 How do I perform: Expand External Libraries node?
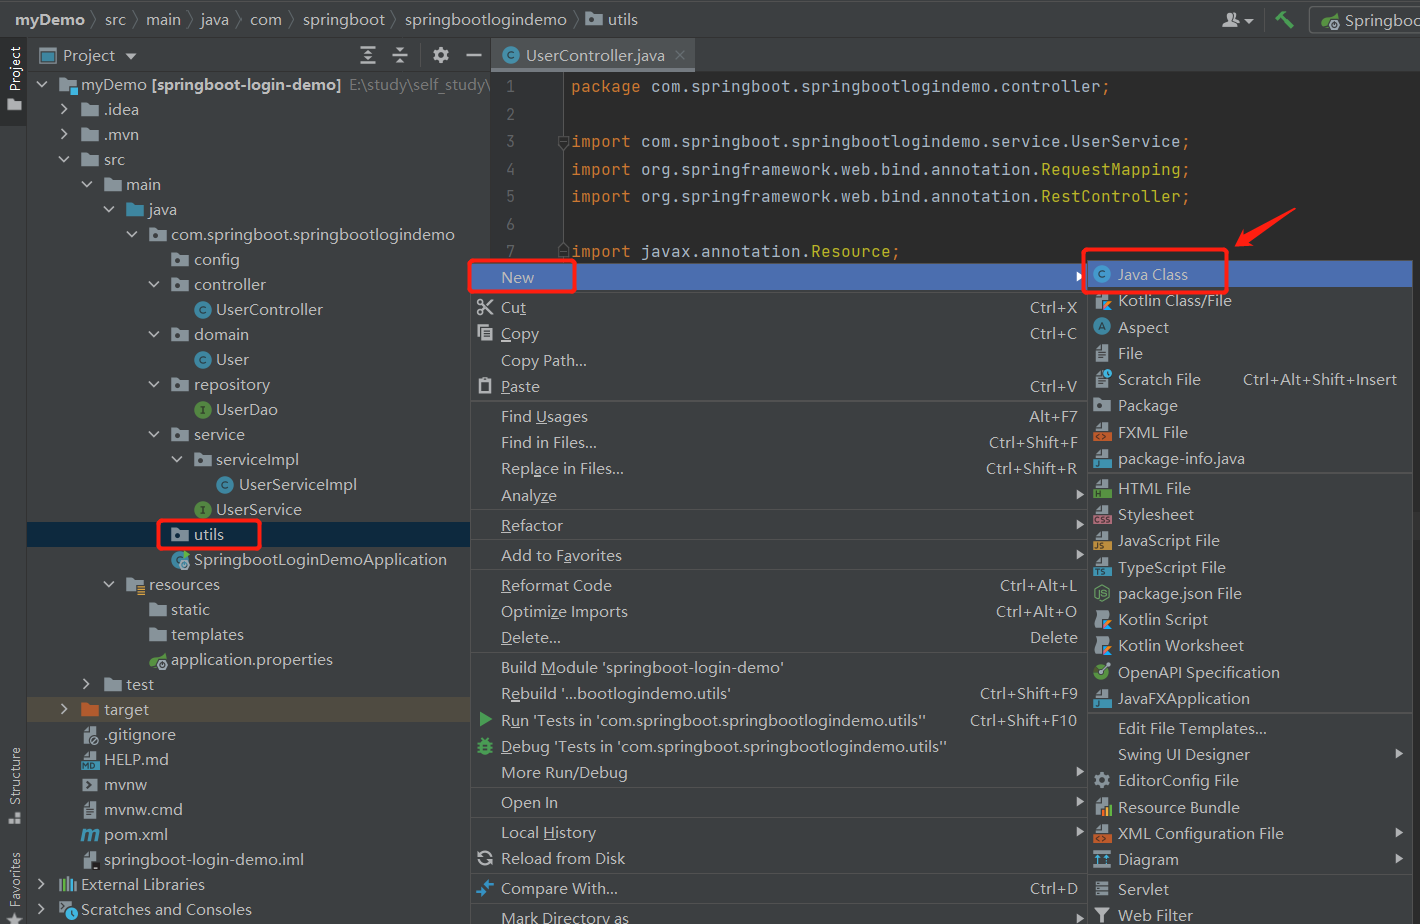[41, 884]
